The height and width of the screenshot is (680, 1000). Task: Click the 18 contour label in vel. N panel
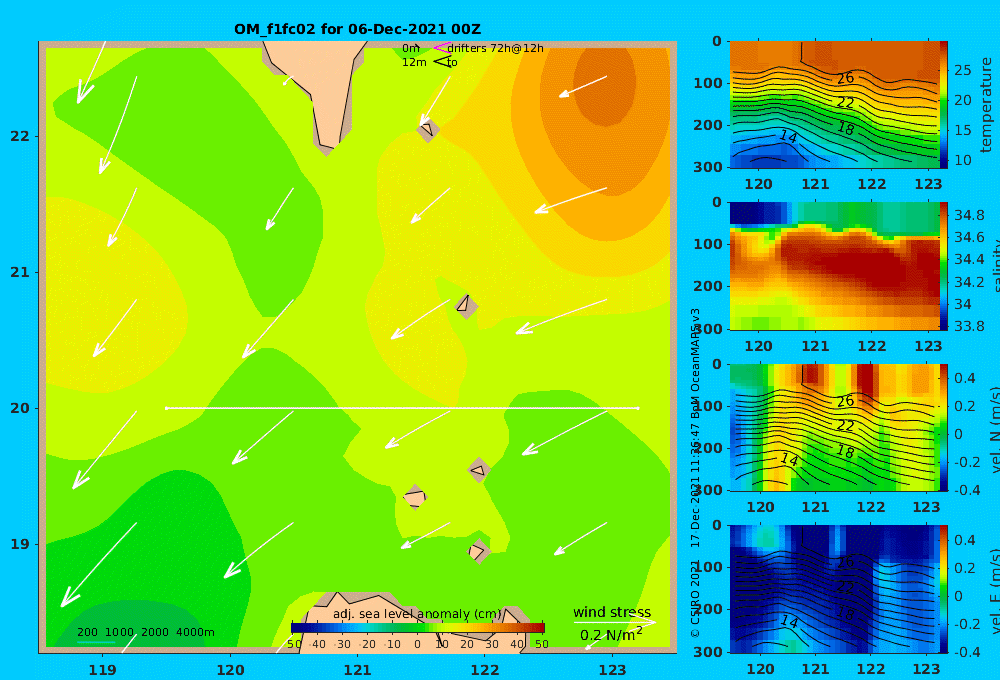(845, 452)
